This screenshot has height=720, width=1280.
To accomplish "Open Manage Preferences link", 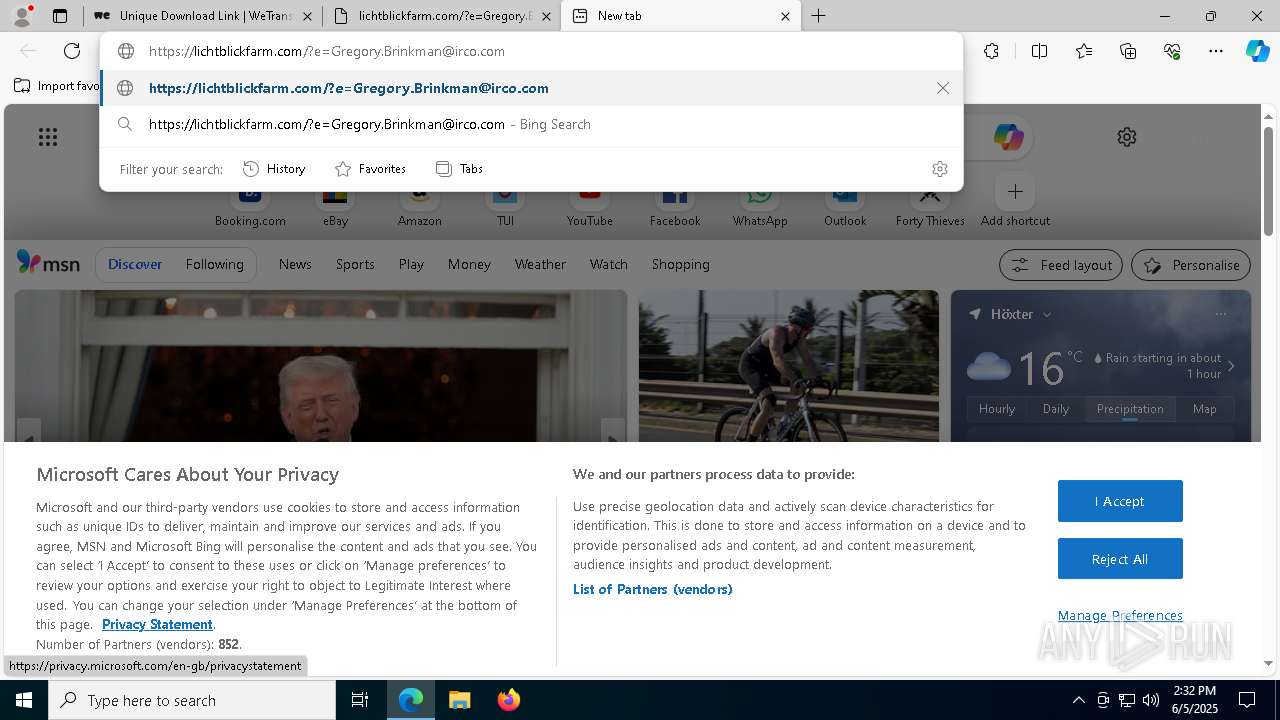I will pos(1120,615).
